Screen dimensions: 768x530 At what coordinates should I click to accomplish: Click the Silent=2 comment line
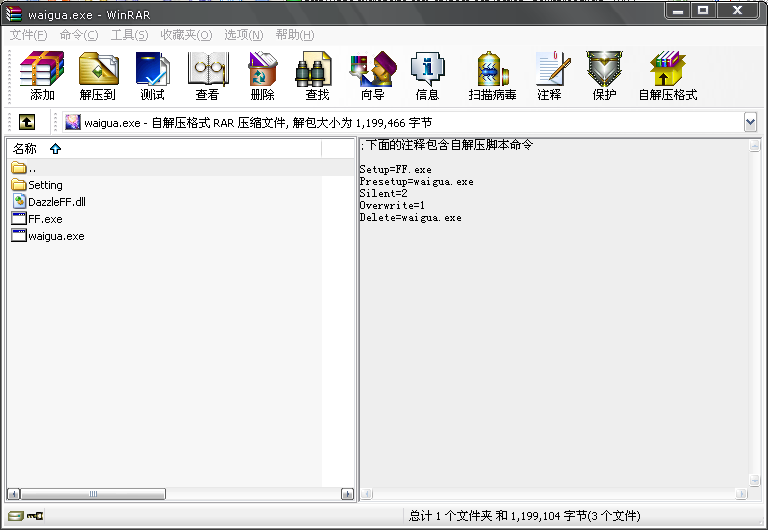point(384,193)
